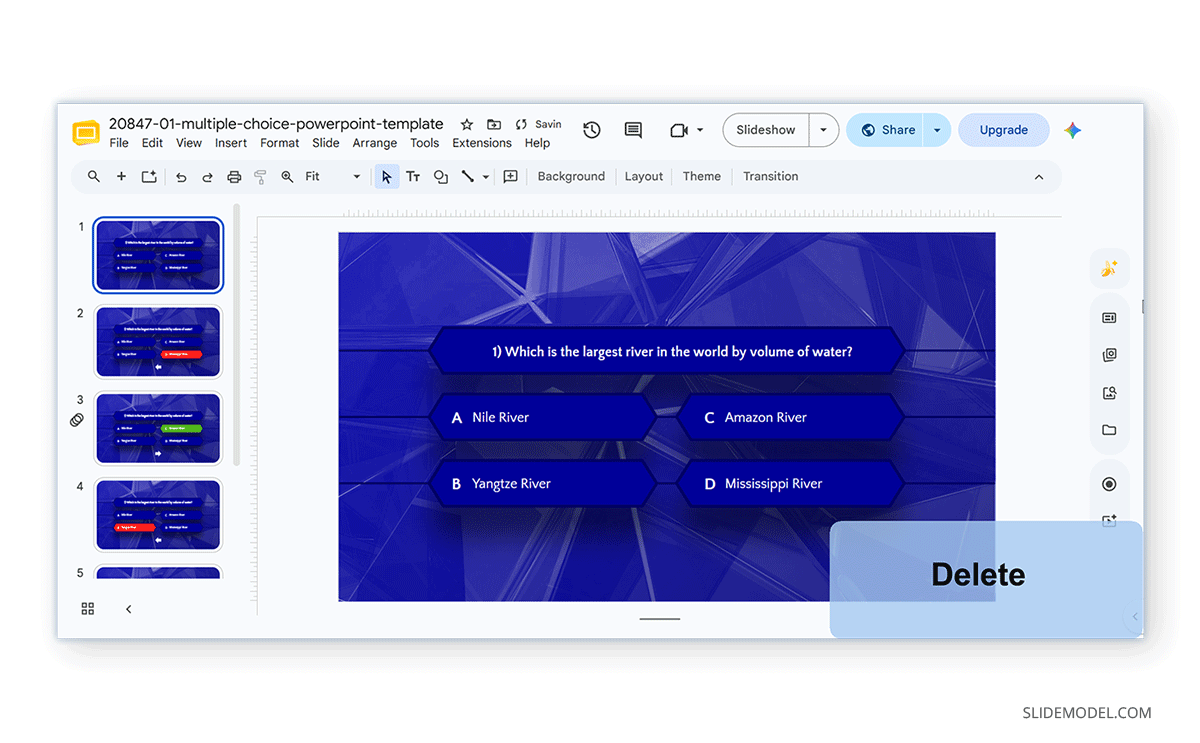Select slide 3 thumbnail
This screenshot has height=743, width=1200.
point(158,428)
